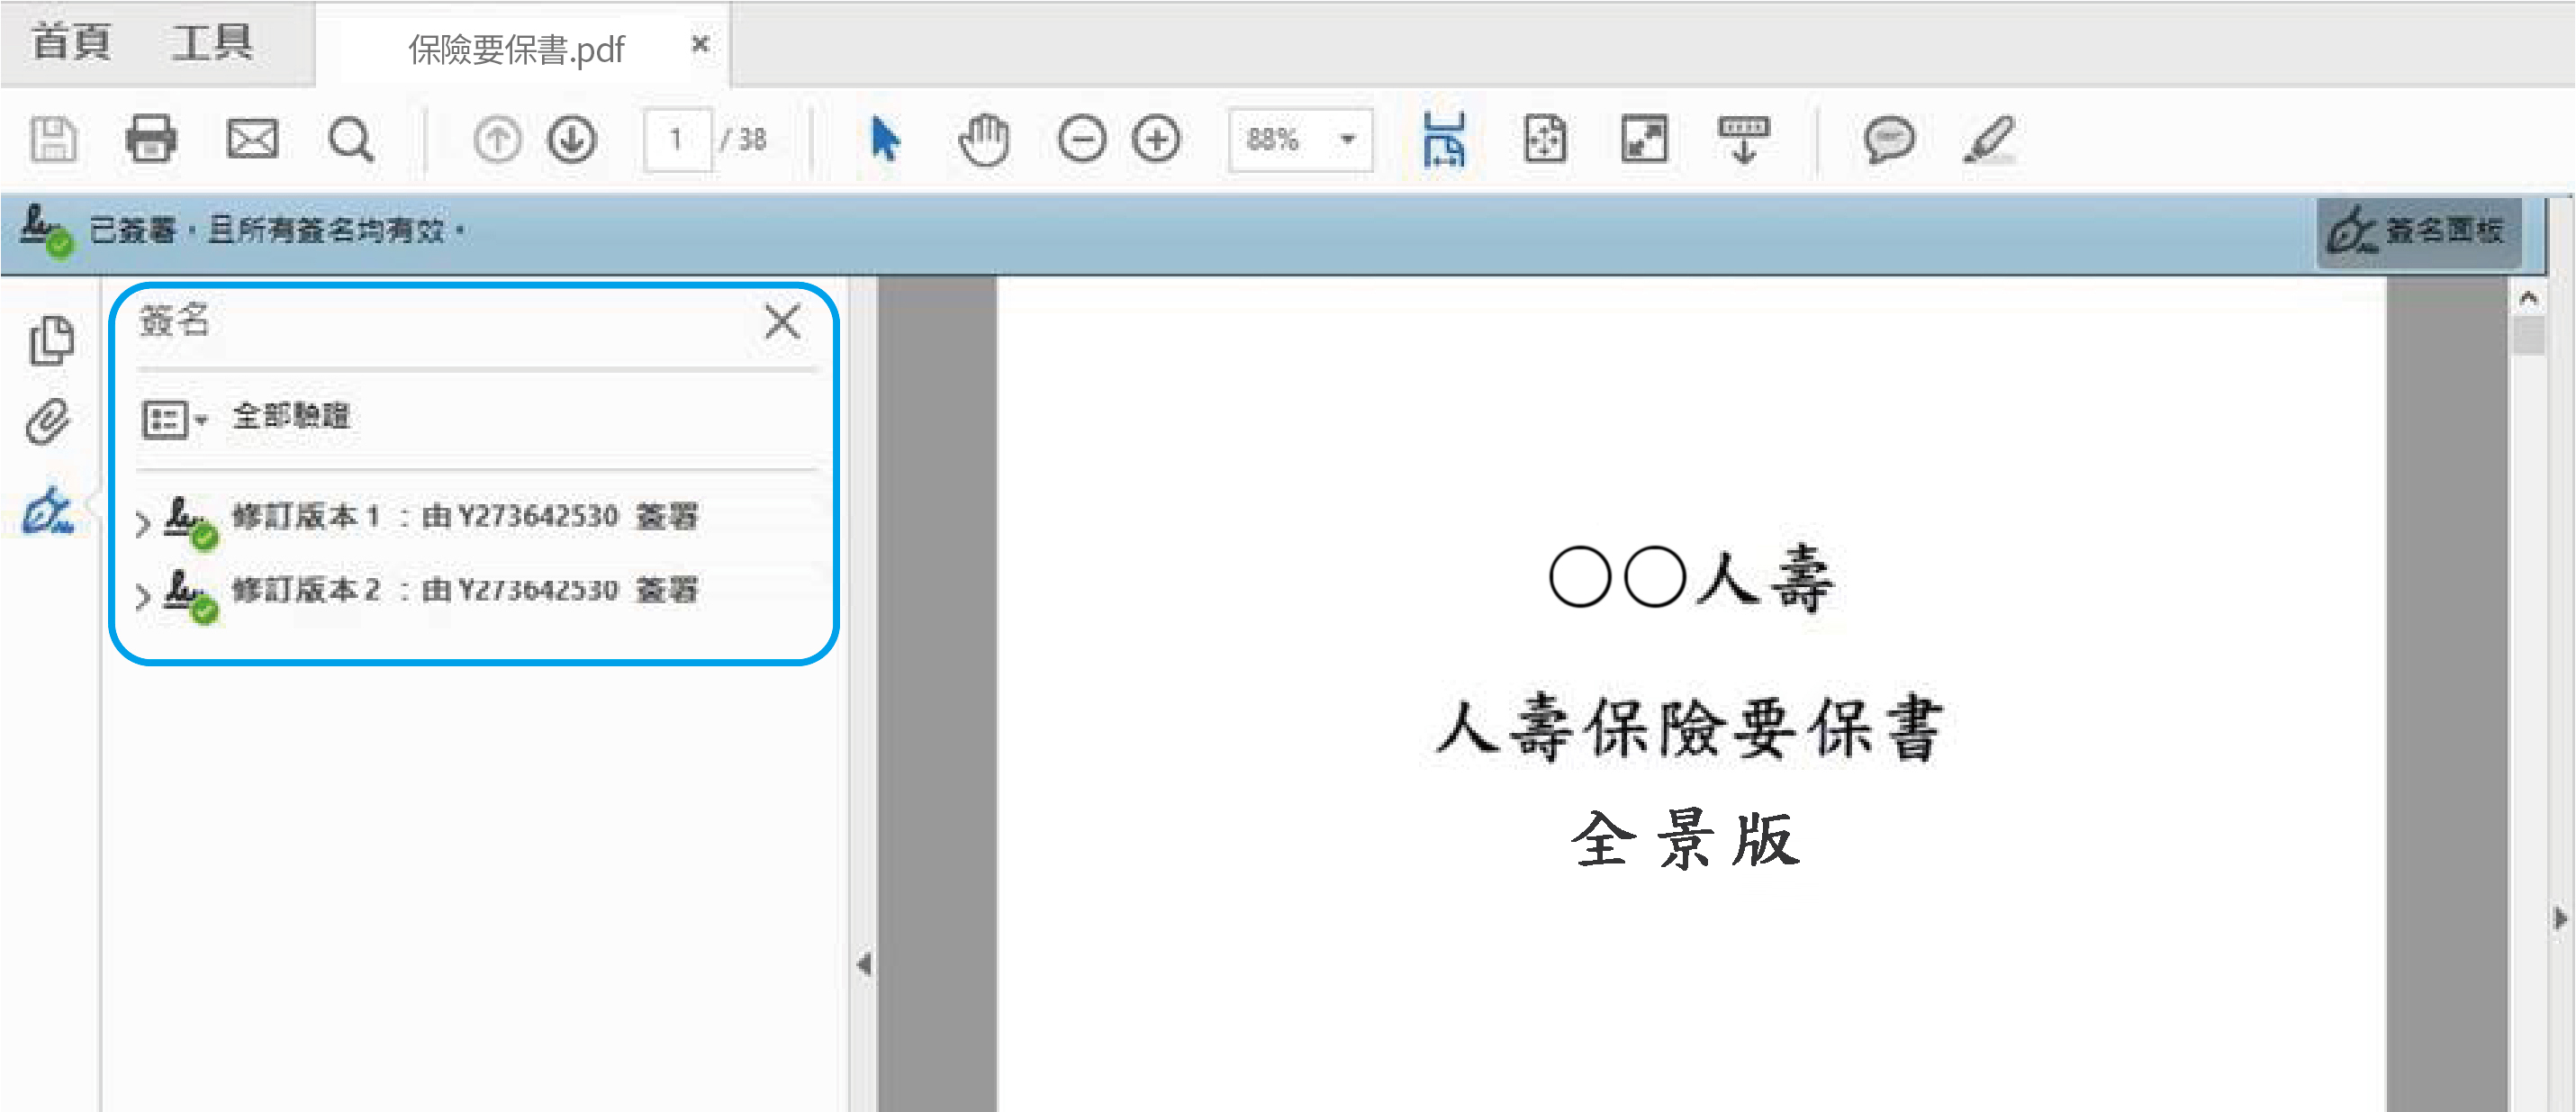This screenshot has width=2576, height=1112.
Task: Click the Email envelope icon
Action: click(x=252, y=139)
